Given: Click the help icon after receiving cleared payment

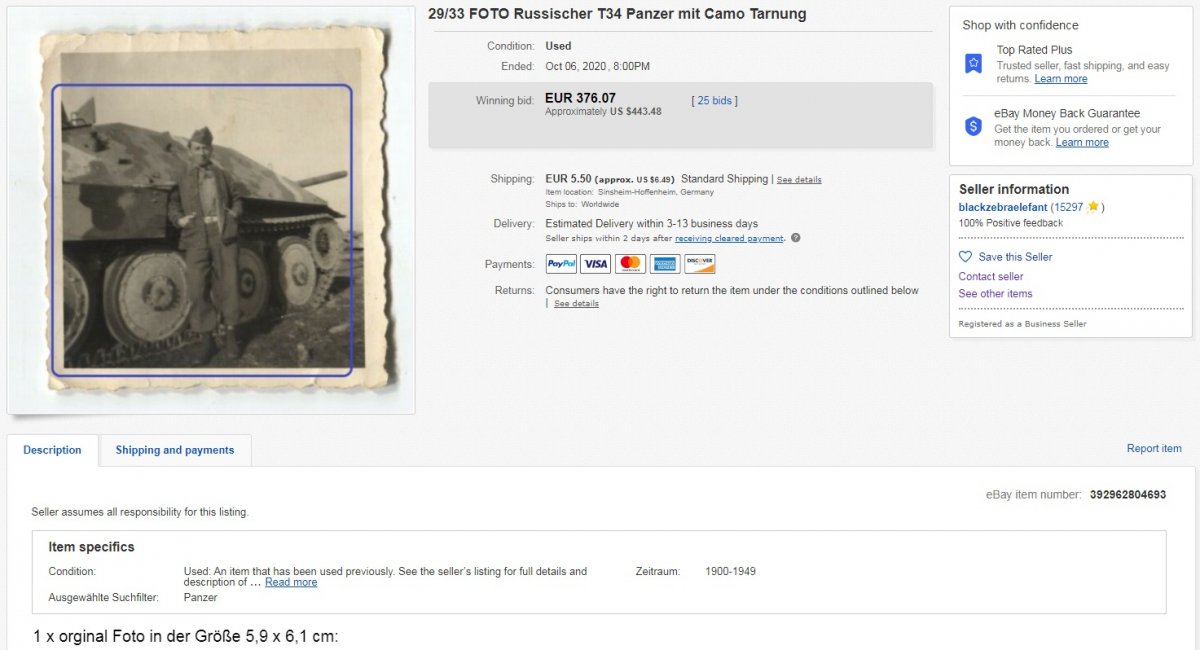Looking at the screenshot, I should coord(795,238).
